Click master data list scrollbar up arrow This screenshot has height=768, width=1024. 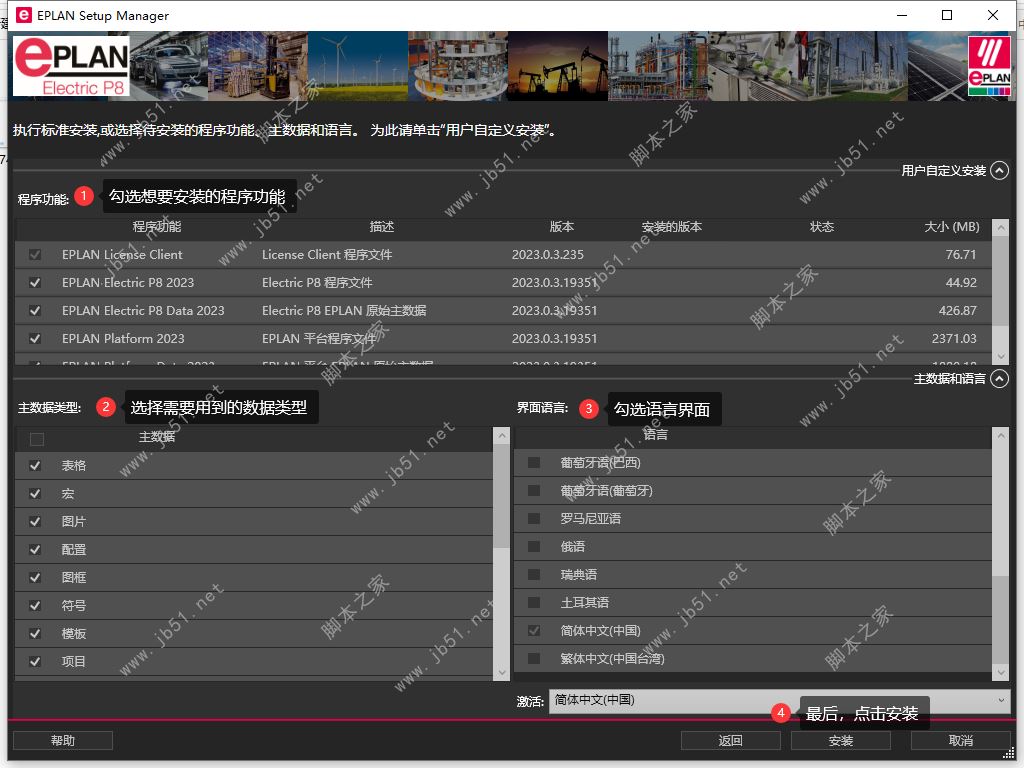[x=502, y=436]
